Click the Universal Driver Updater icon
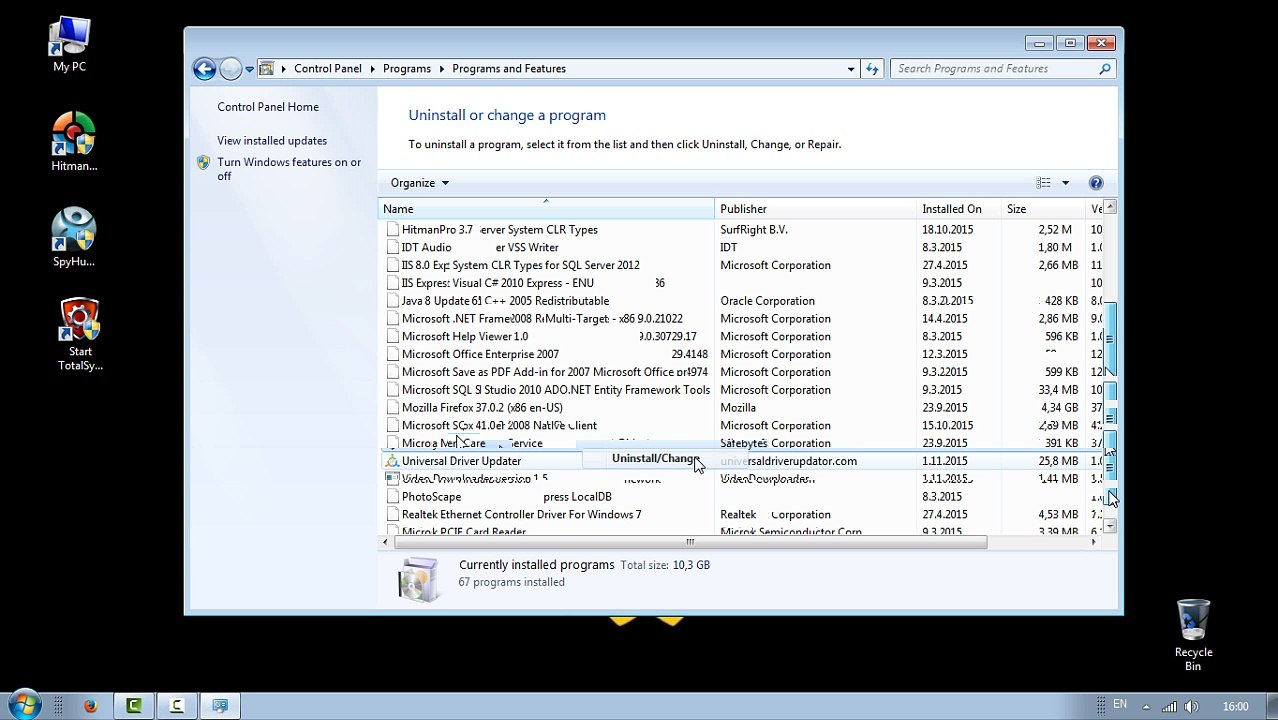 click(x=392, y=461)
